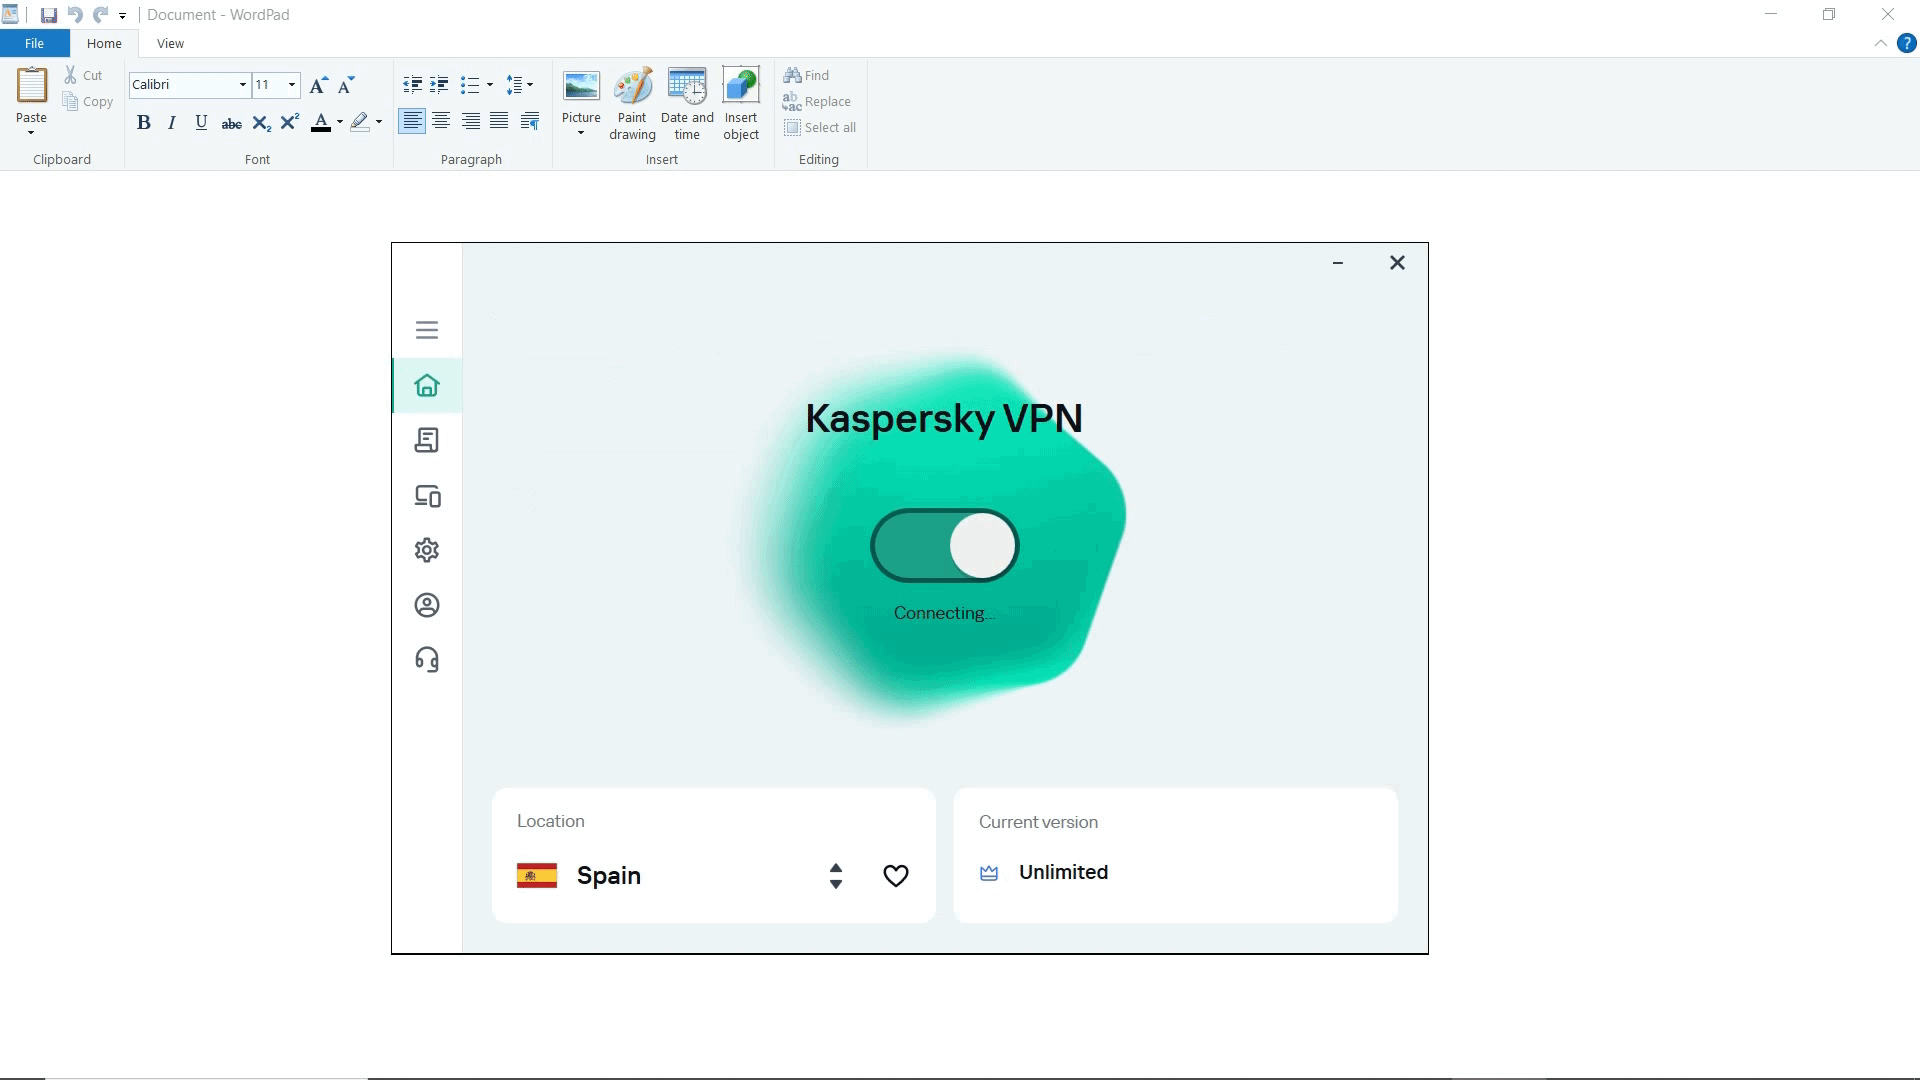1920x1080 pixels.
Task: Click Select all in Editing
Action: pos(820,128)
